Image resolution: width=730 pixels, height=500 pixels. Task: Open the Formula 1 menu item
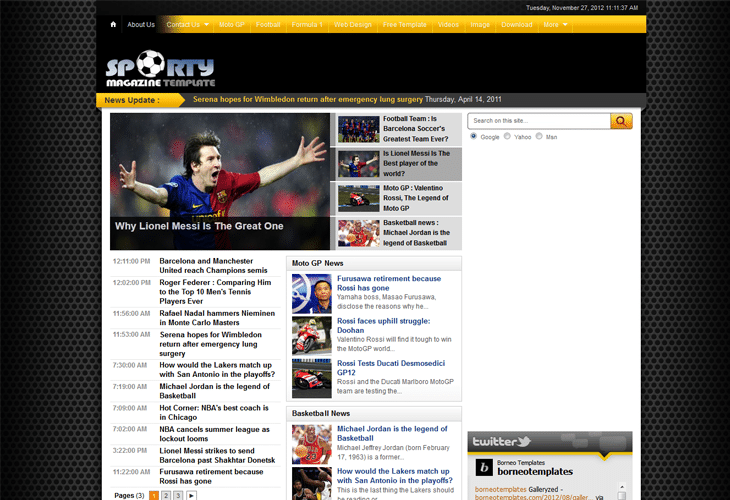[307, 25]
